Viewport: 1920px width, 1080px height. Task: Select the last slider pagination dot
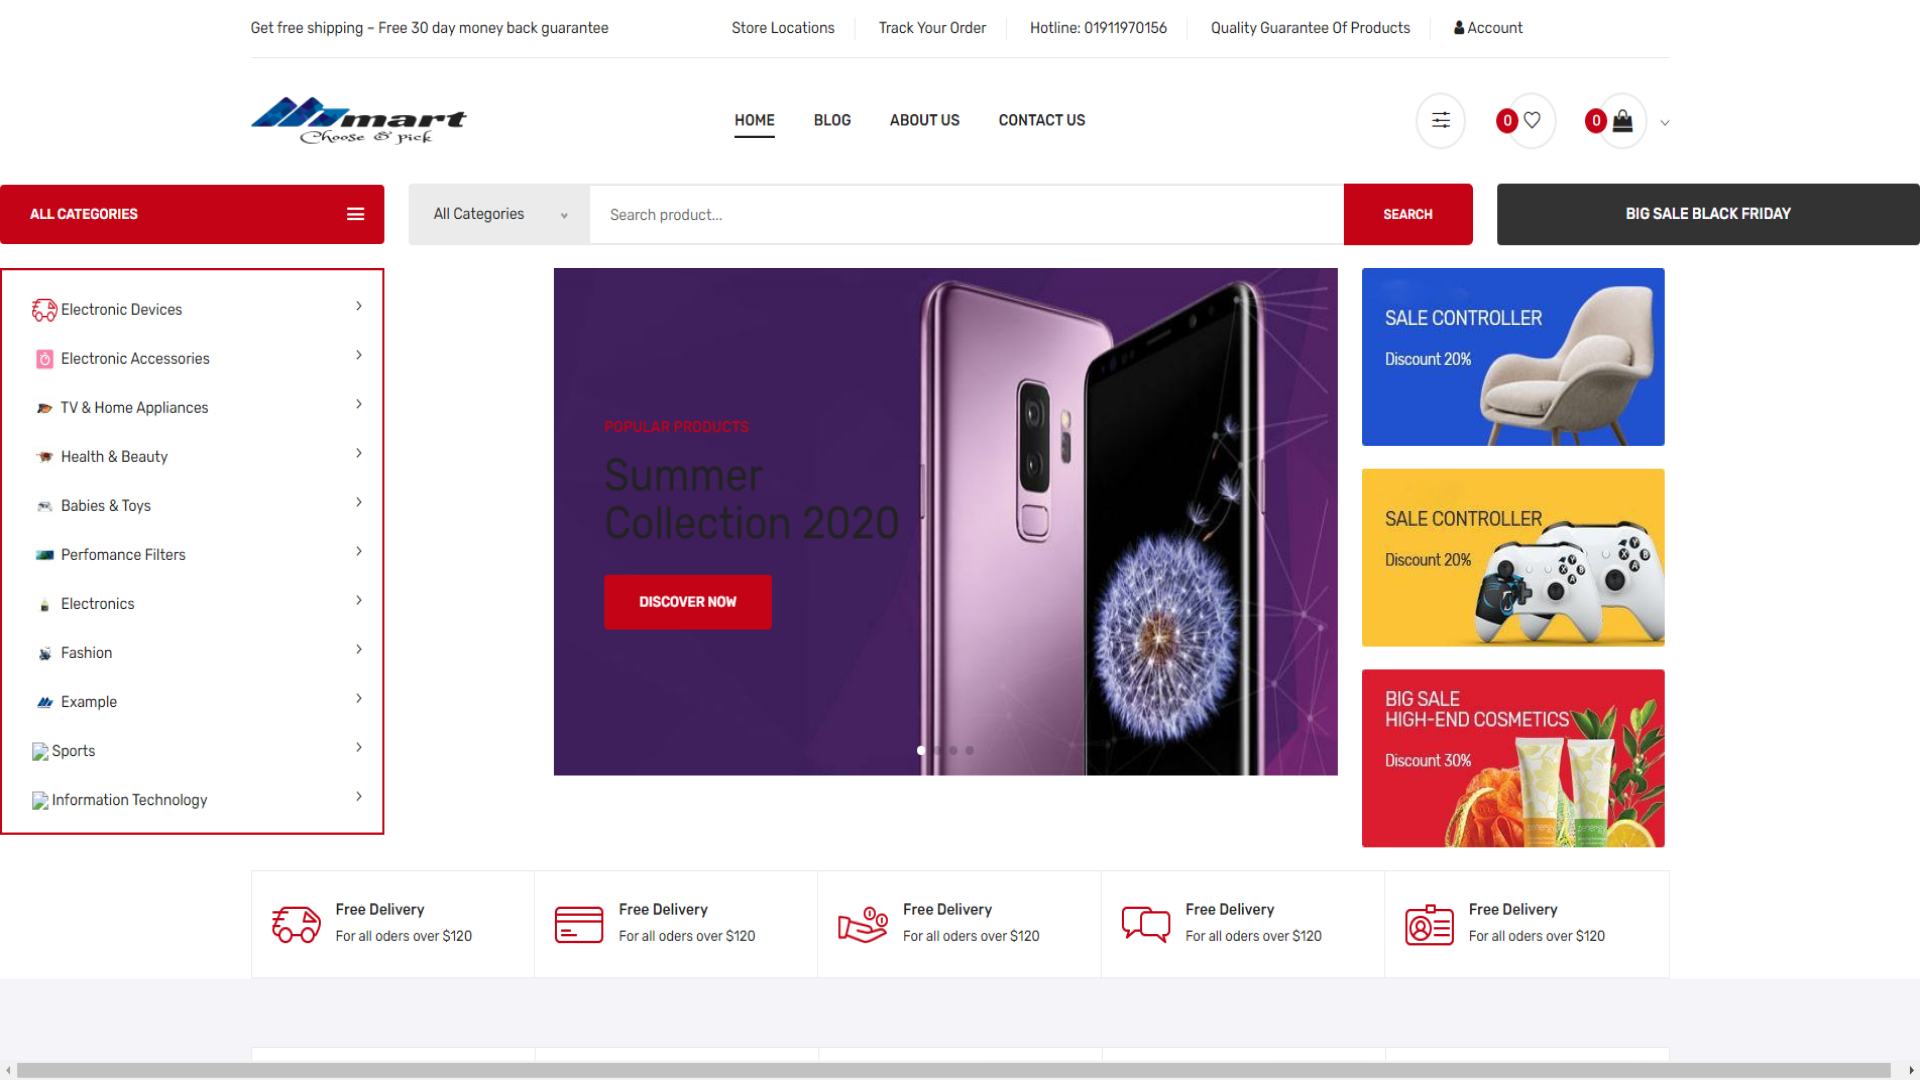click(x=969, y=750)
